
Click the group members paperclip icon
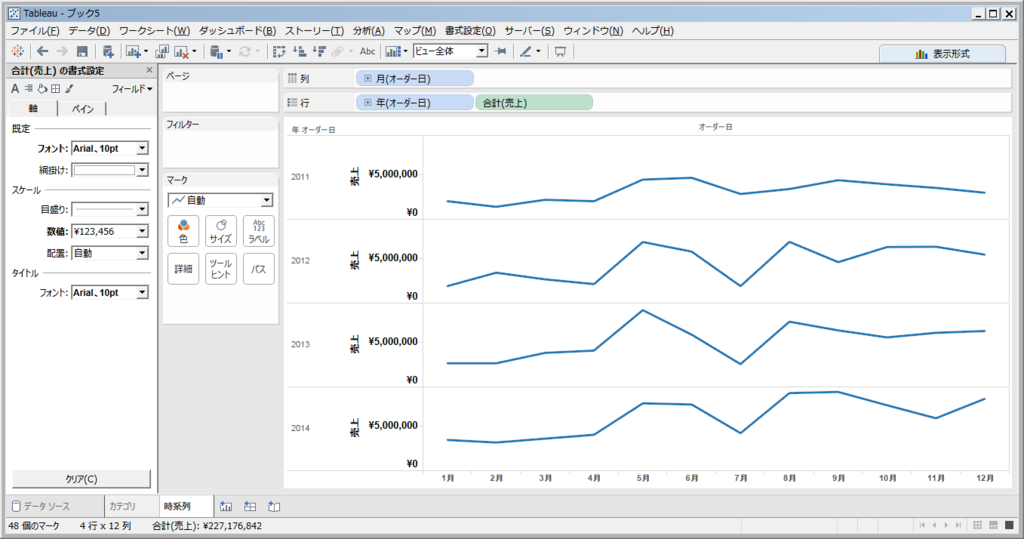tap(338, 51)
